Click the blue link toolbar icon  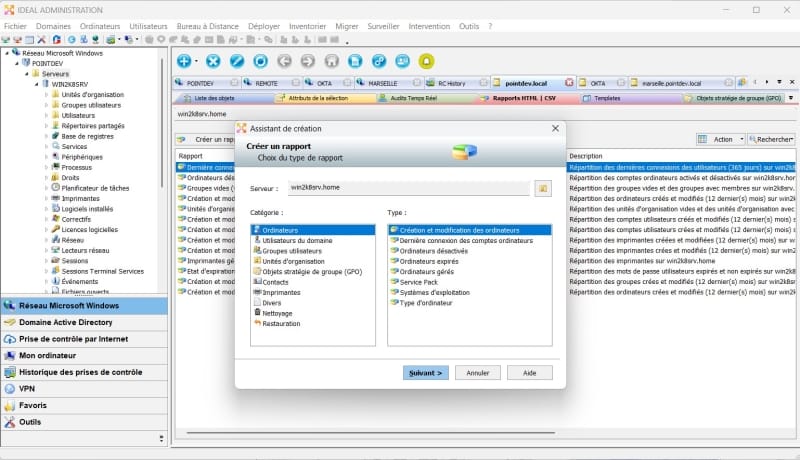click(379, 61)
